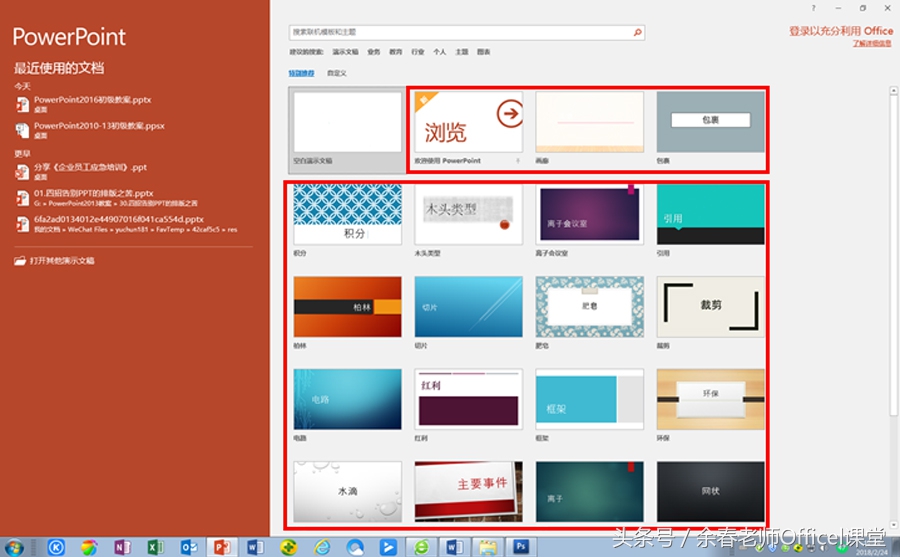
Task: Click the 图表 suggested search link
Action: [x=484, y=52]
